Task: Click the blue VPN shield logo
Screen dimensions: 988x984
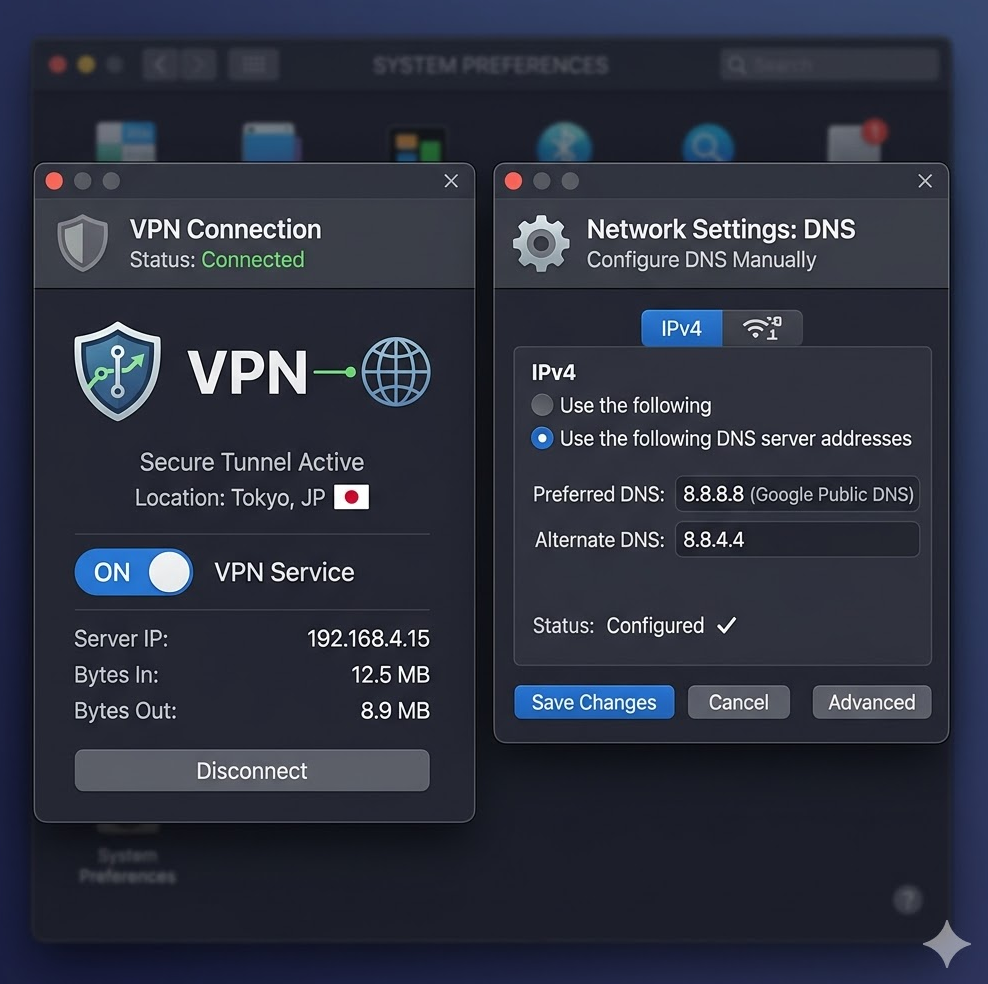Action: [117, 371]
